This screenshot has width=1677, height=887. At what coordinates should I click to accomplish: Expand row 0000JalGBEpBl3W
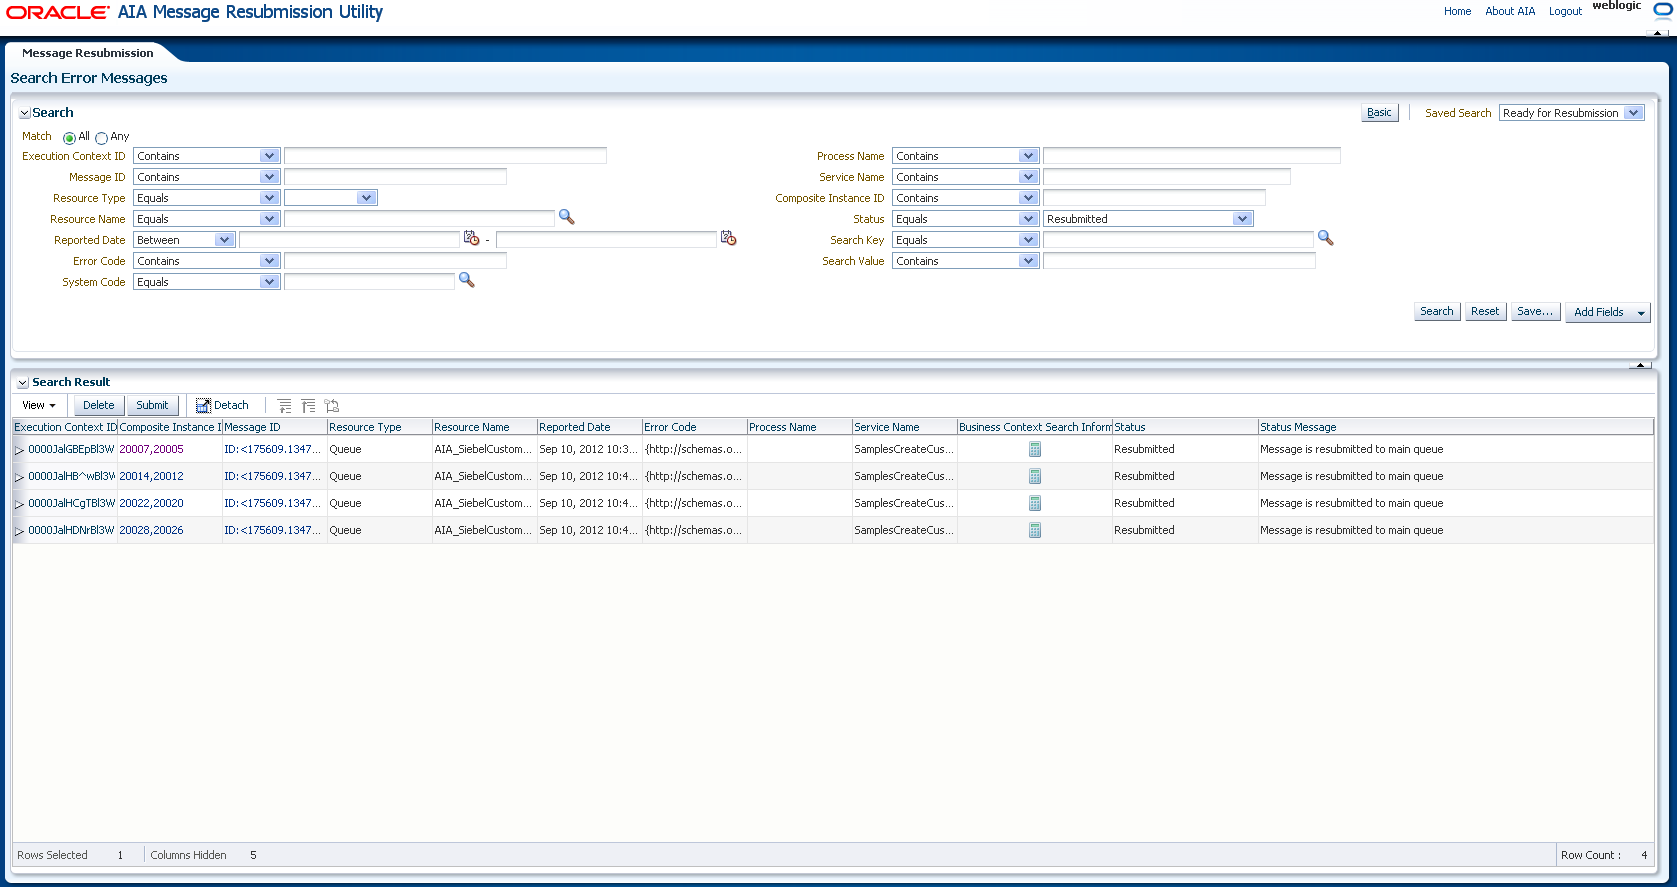(19, 450)
